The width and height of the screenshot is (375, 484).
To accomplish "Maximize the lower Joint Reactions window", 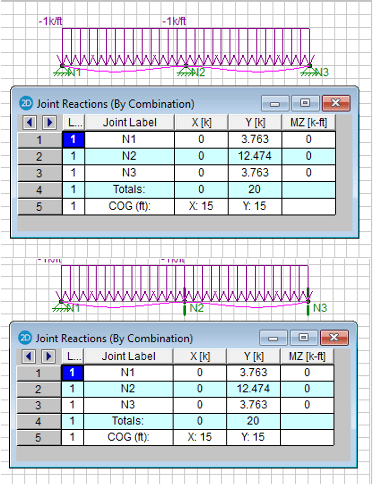I will pyautogui.click(x=303, y=338).
